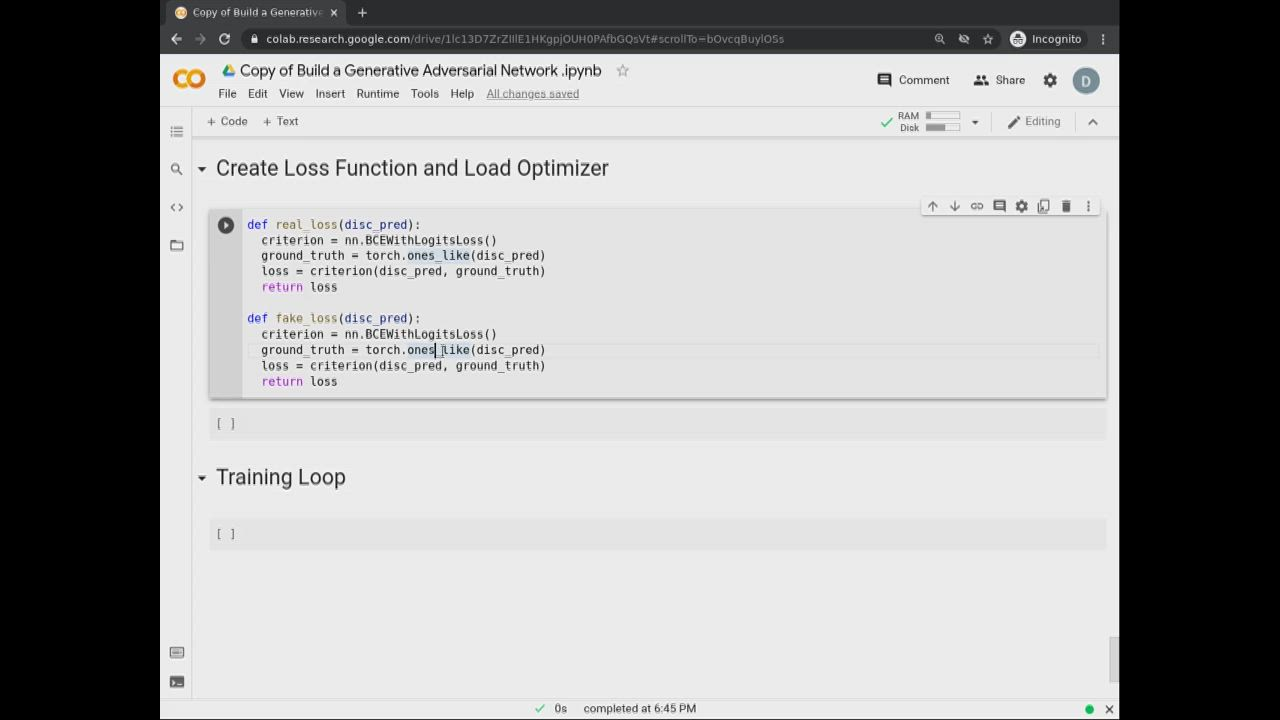The image size is (1280, 720).
Task: Open Chrome three-dot menu
Action: pos(1103,39)
